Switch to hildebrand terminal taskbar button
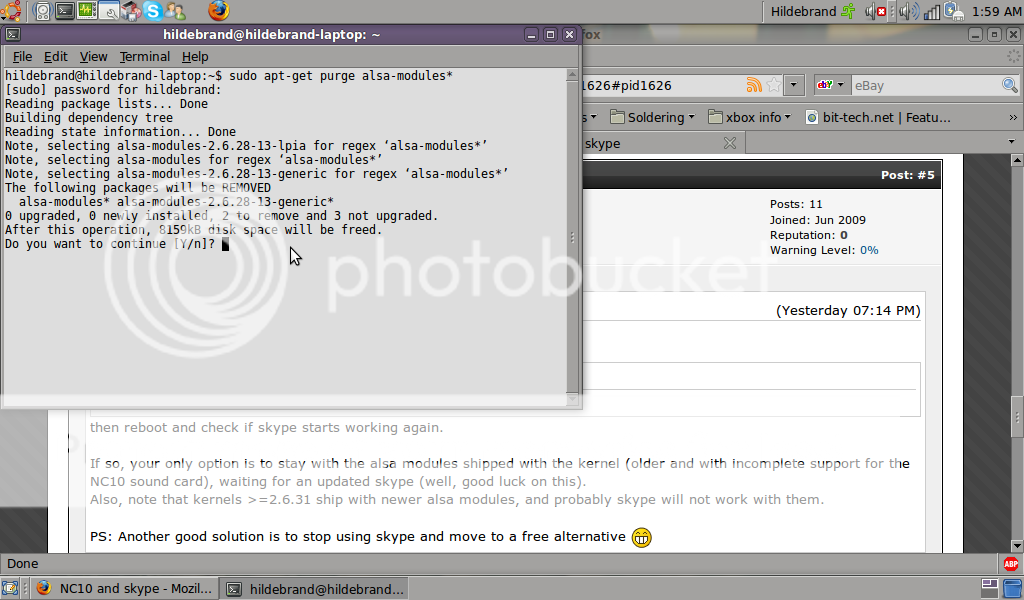This screenshot has height=600, width=1024. point(315,588)
